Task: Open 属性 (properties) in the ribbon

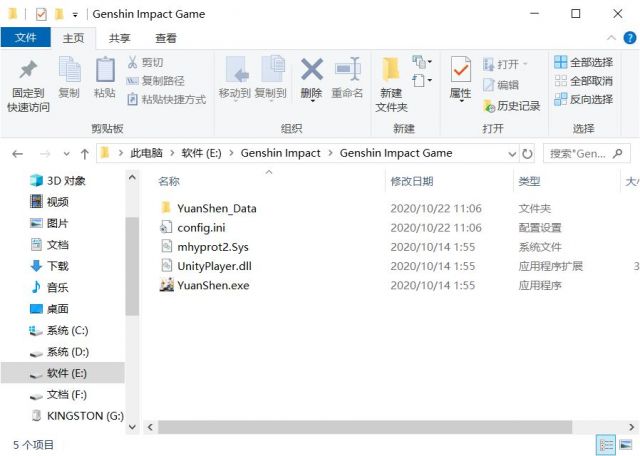Action: tap(460, 70)
